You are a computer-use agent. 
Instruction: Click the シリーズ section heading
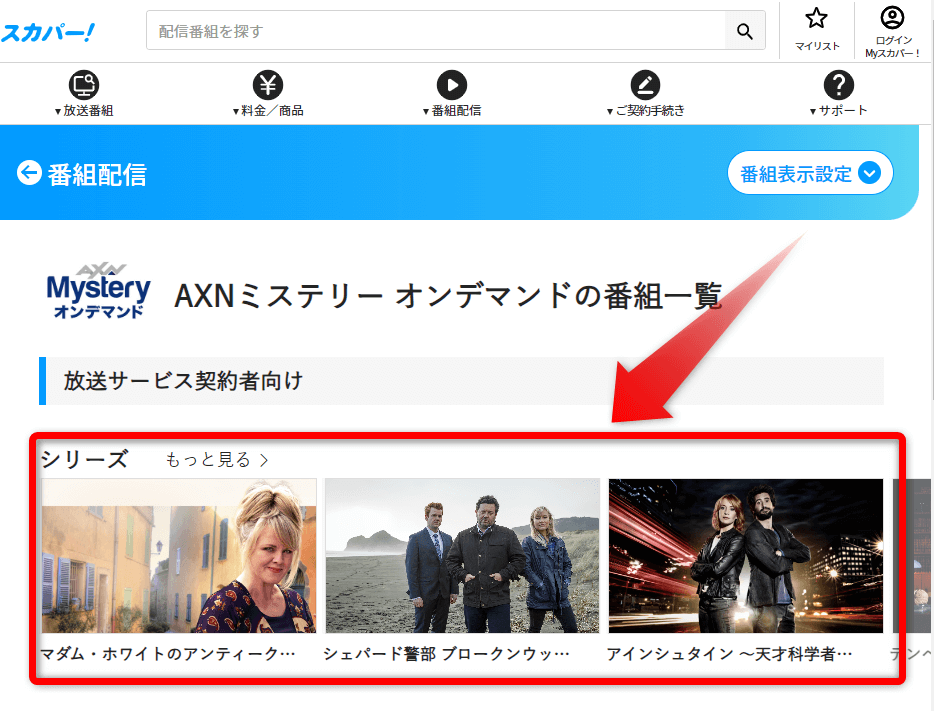point(84,459)
